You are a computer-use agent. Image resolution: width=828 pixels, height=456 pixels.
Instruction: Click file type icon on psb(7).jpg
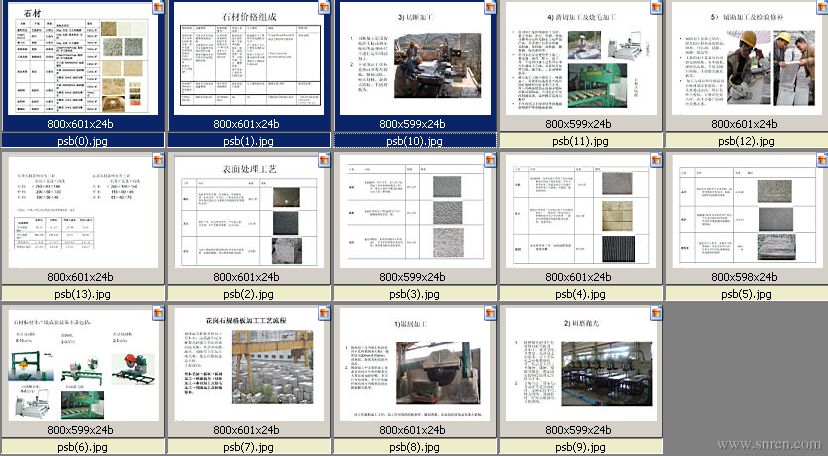pyautogui.click(x=324, y=313)
